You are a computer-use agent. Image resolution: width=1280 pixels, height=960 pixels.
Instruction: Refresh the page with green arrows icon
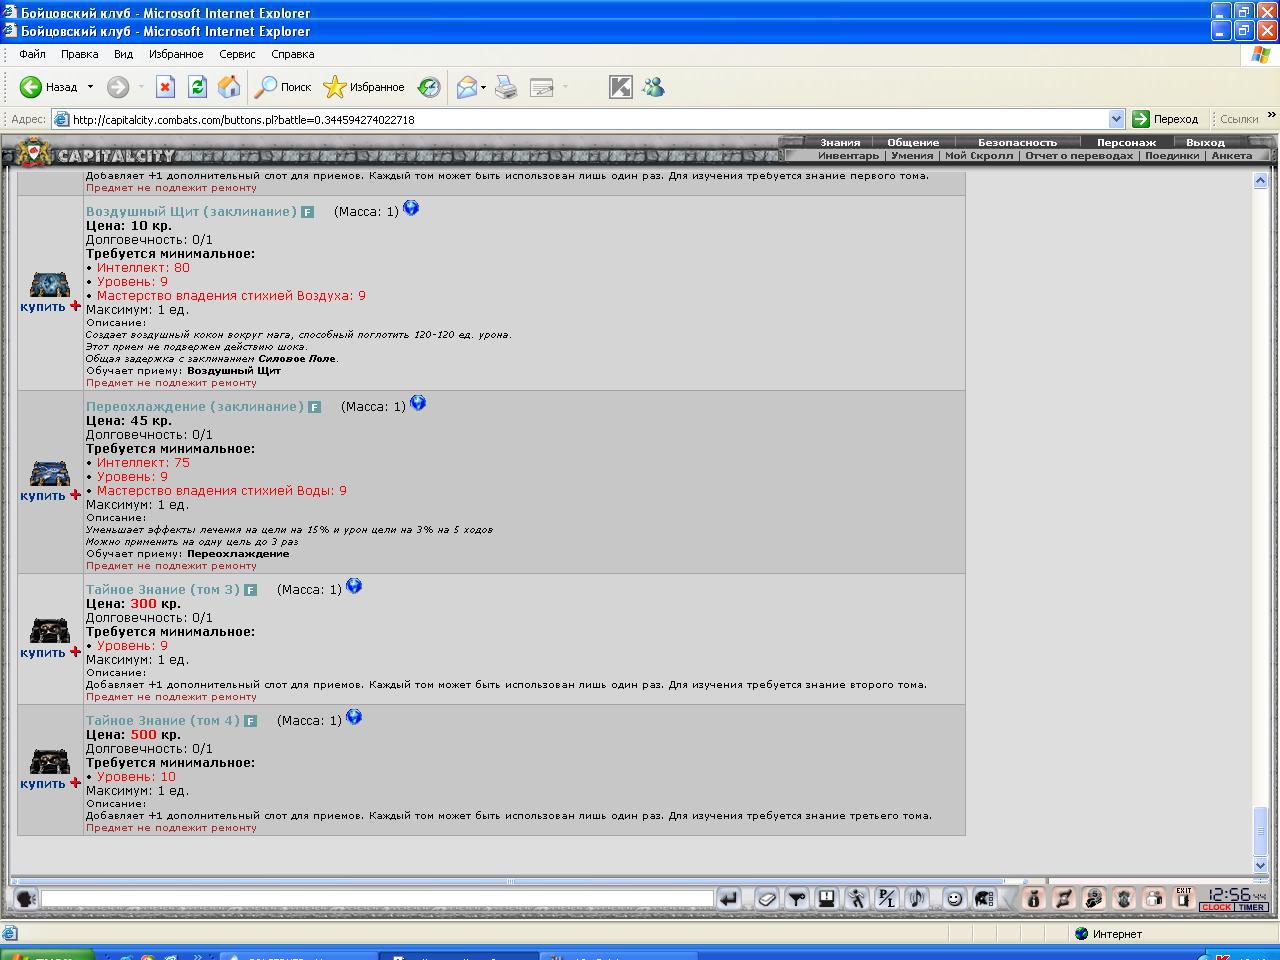[197, 87]
